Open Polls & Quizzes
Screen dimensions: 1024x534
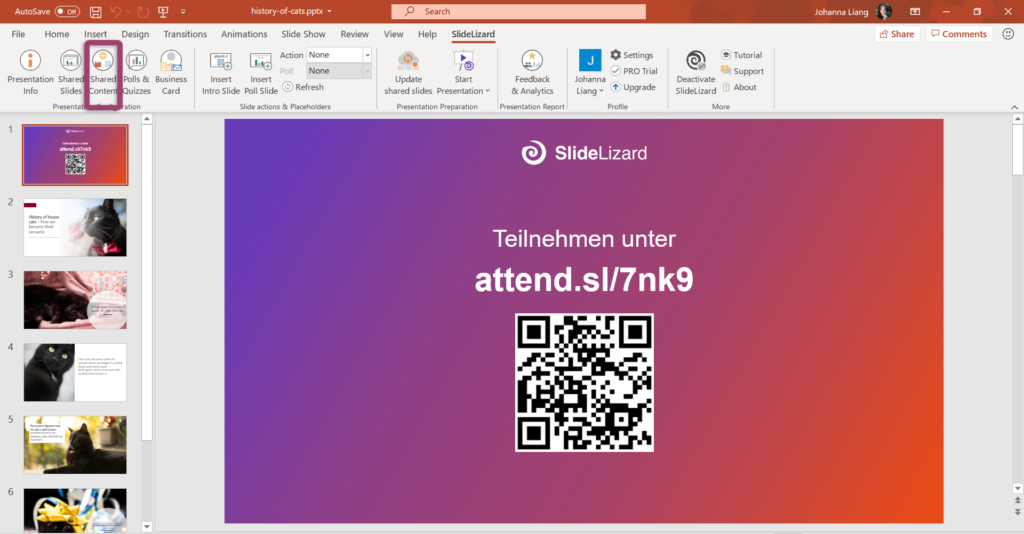pyautogui.click(x=136, y=72)
